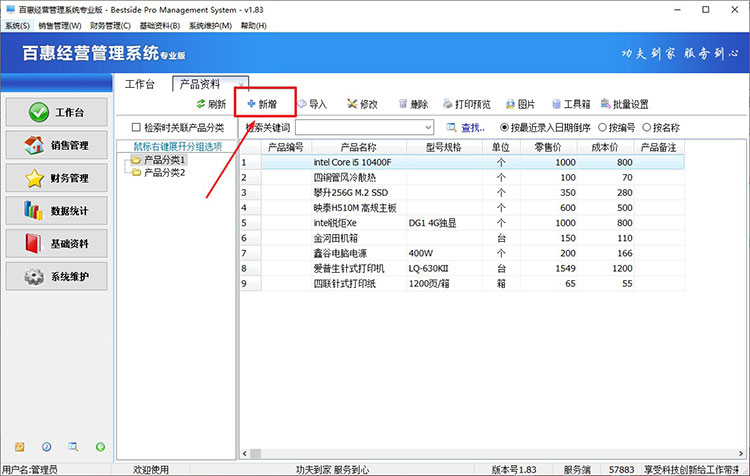The width and height of the screenshot is (750, 476).
Task: Open 批量设置 batch settings
Action: pos(624,104)
